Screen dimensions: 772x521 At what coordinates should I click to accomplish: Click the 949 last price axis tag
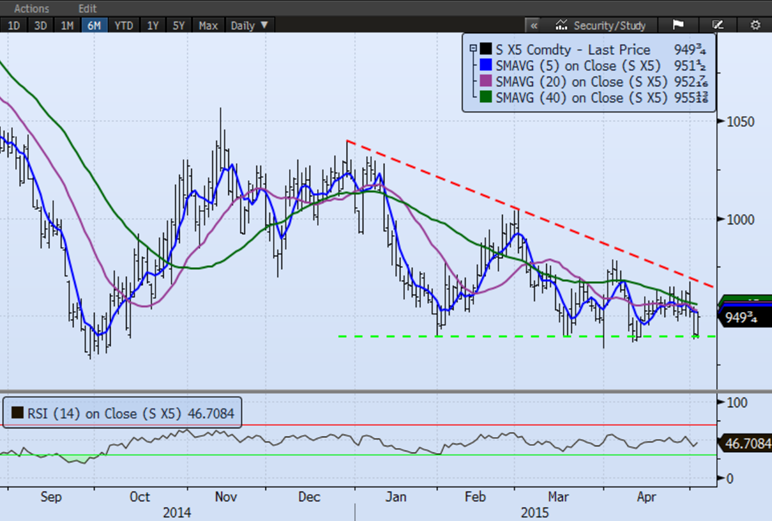[x=744, y=319]
